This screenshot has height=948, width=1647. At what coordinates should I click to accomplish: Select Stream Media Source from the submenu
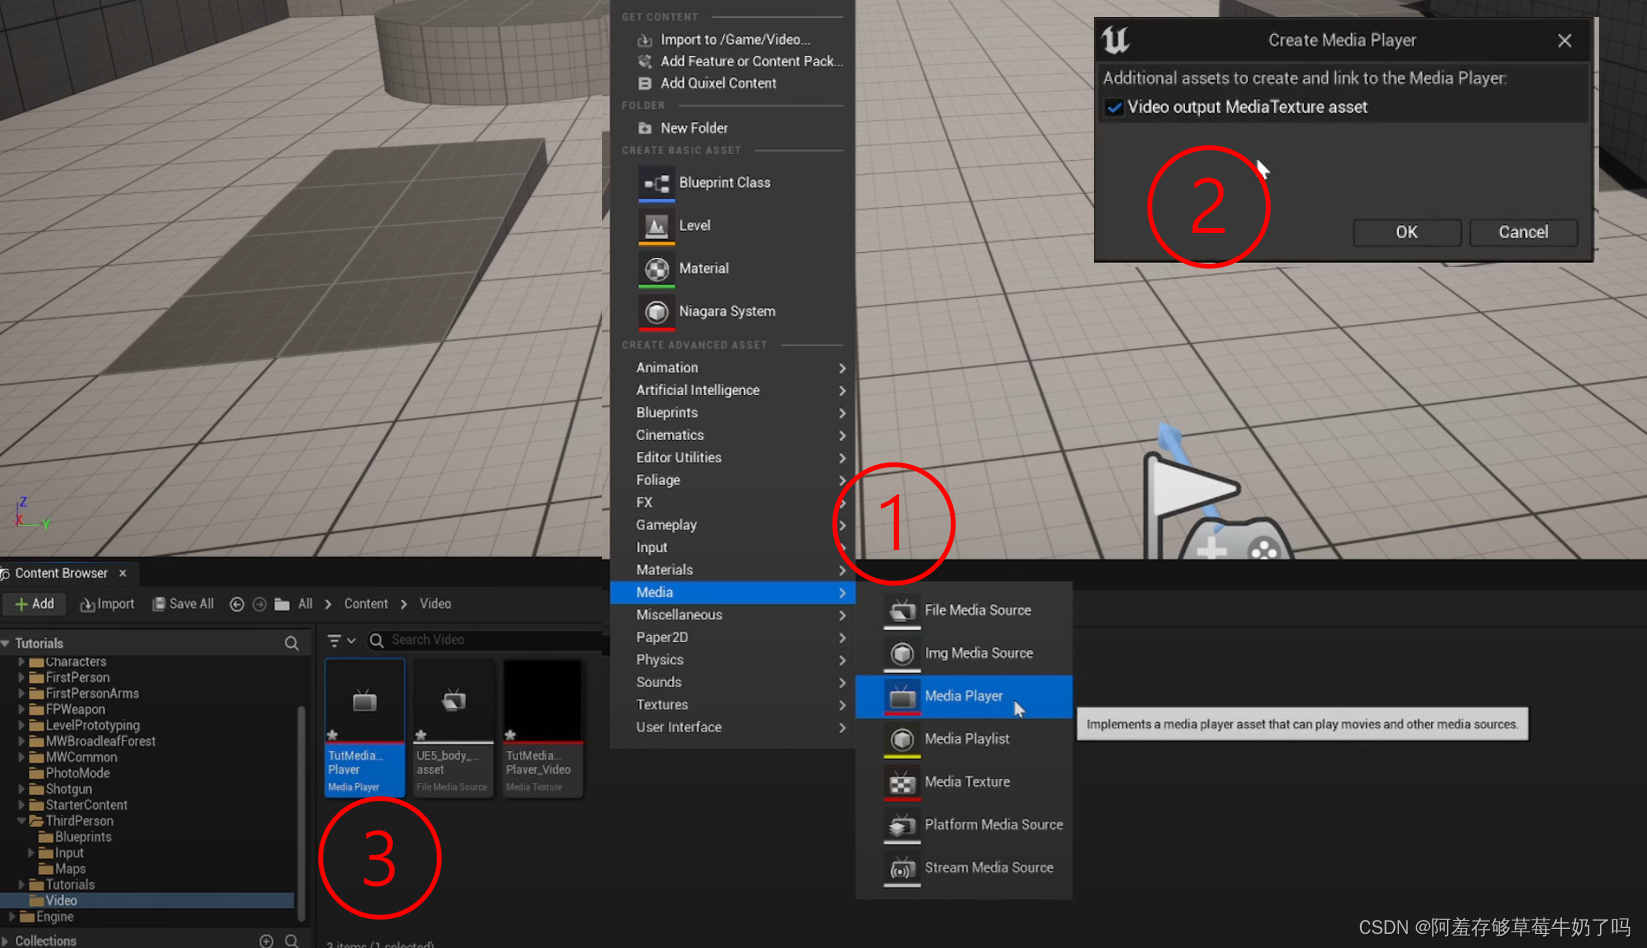988,867
